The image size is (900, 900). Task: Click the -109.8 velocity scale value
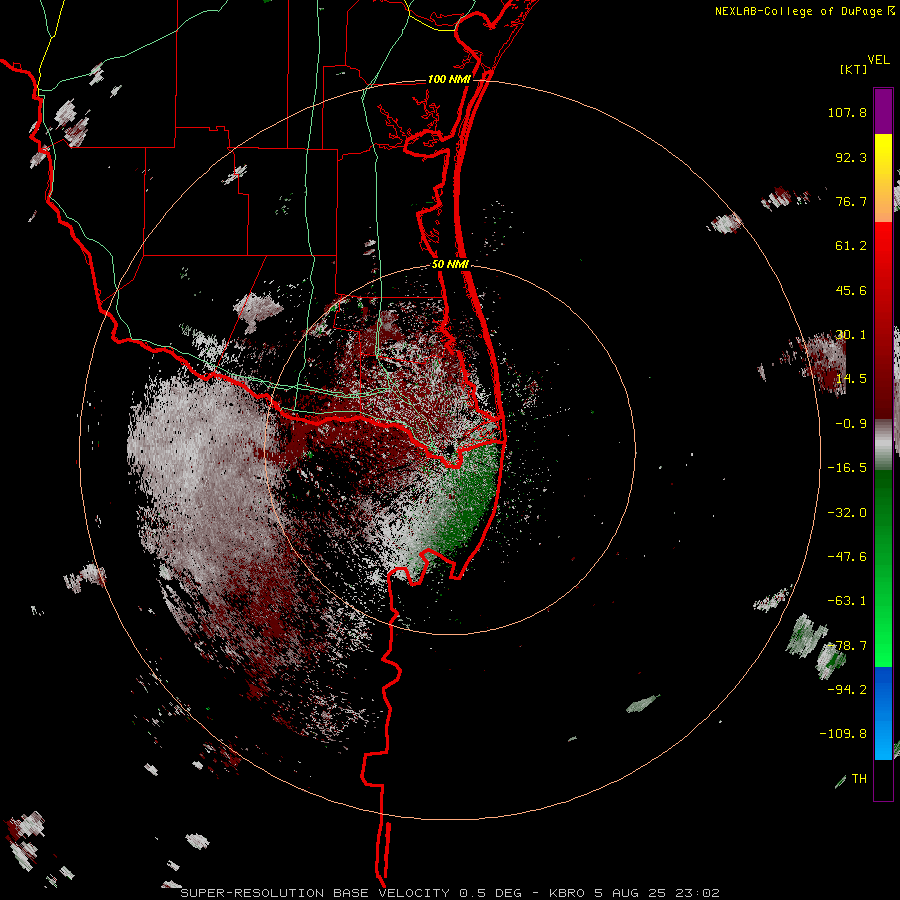pyautogui.click(x=843, y=734)
